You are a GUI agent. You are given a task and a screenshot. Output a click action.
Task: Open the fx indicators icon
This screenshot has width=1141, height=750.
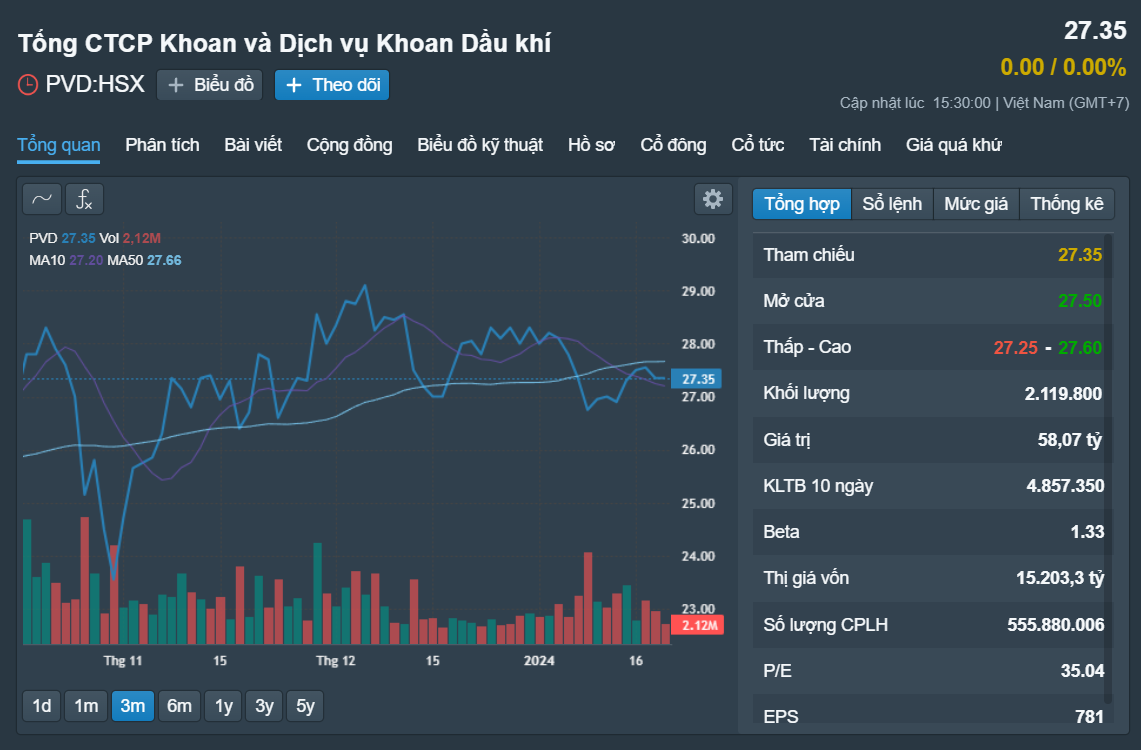click(x=84, y=199)
